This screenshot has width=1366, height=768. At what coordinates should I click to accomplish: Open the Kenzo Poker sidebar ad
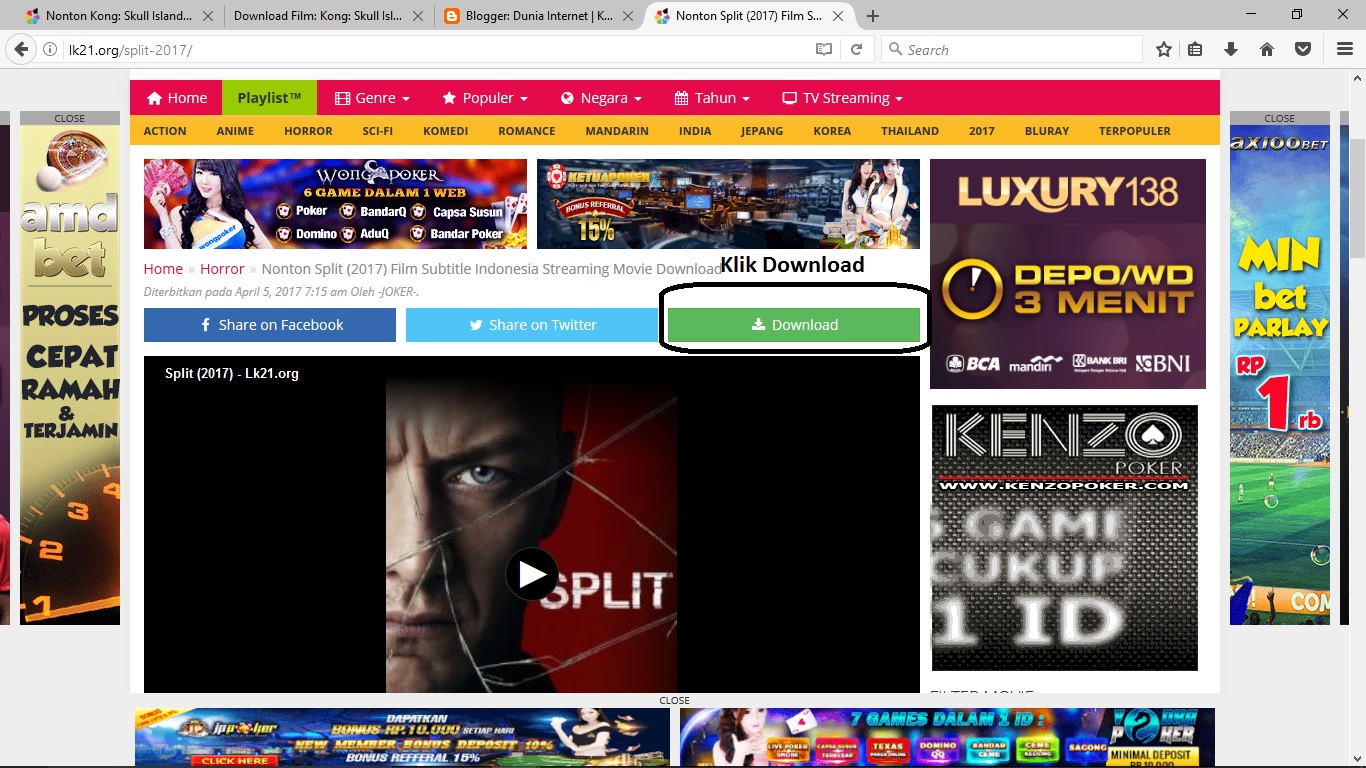click(1065, 538)
